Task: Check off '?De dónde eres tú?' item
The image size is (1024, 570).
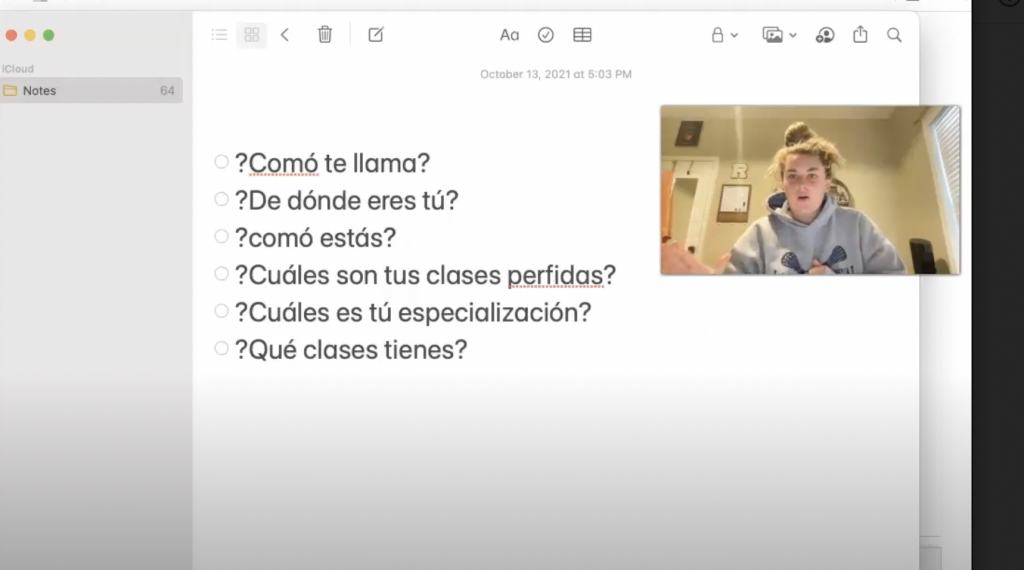Action: [x=221, y=199]
